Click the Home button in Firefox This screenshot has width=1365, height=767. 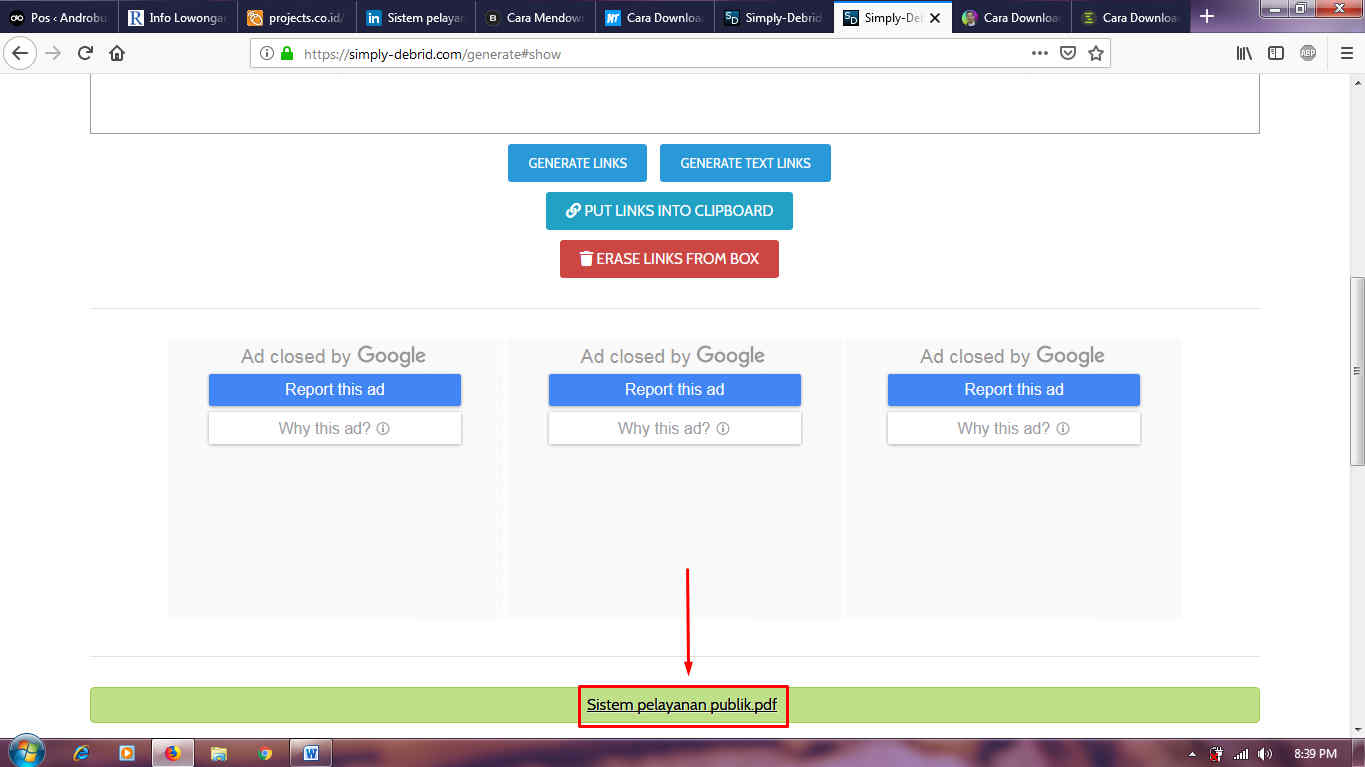click(115, 53)
